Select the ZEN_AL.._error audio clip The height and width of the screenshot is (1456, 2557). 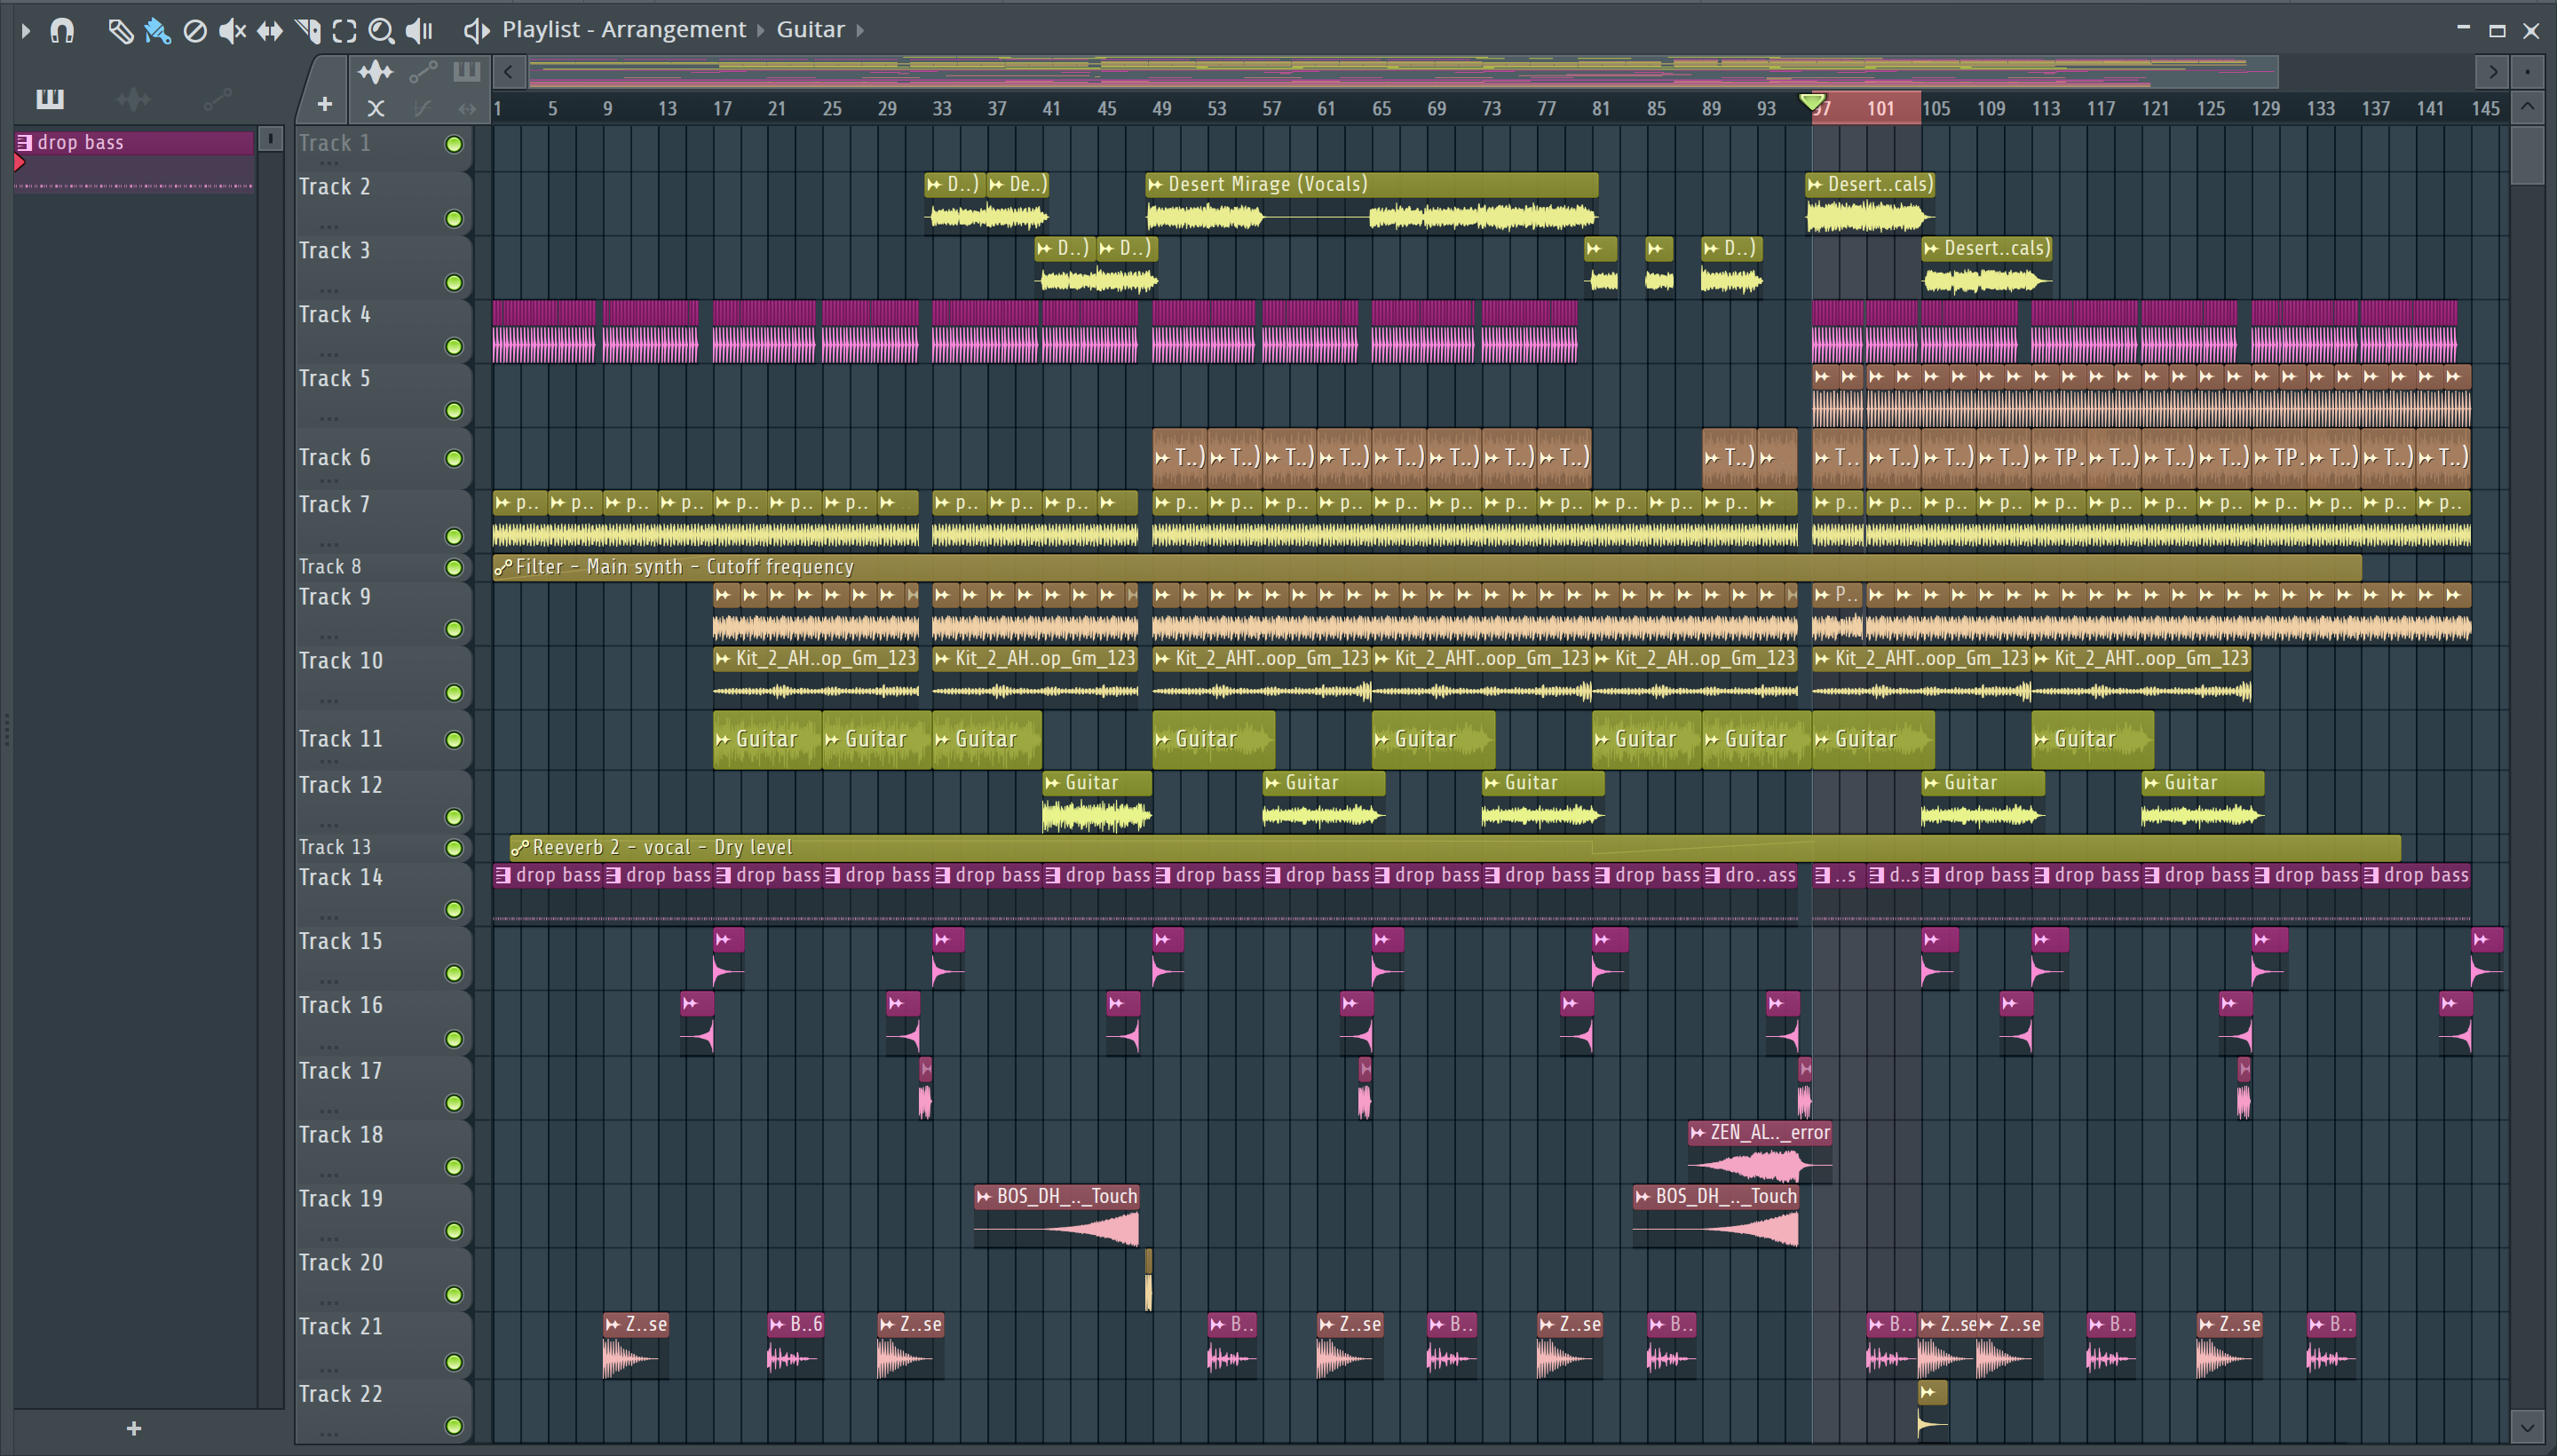1761,1151
